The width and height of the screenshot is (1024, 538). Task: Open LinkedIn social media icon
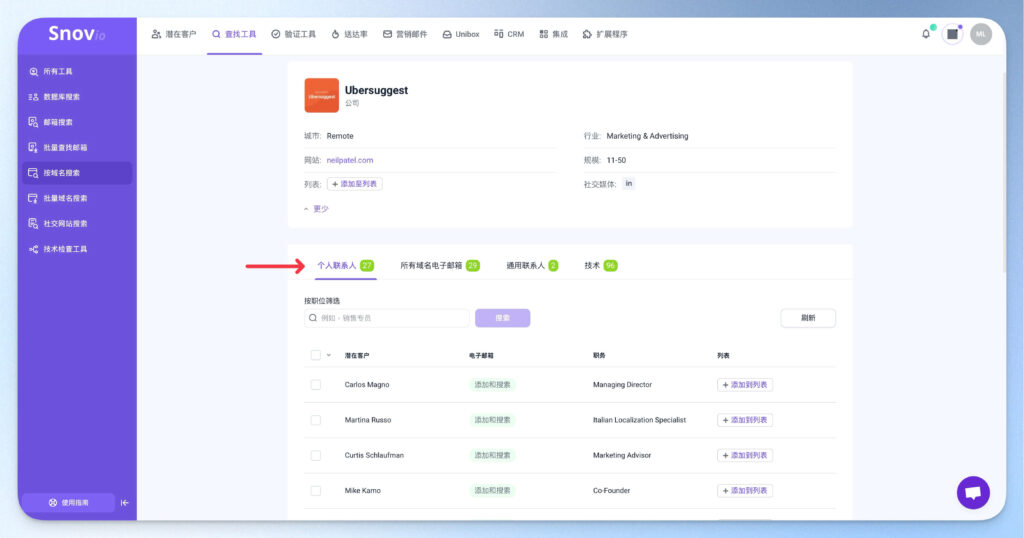click(x=628, y=183)
